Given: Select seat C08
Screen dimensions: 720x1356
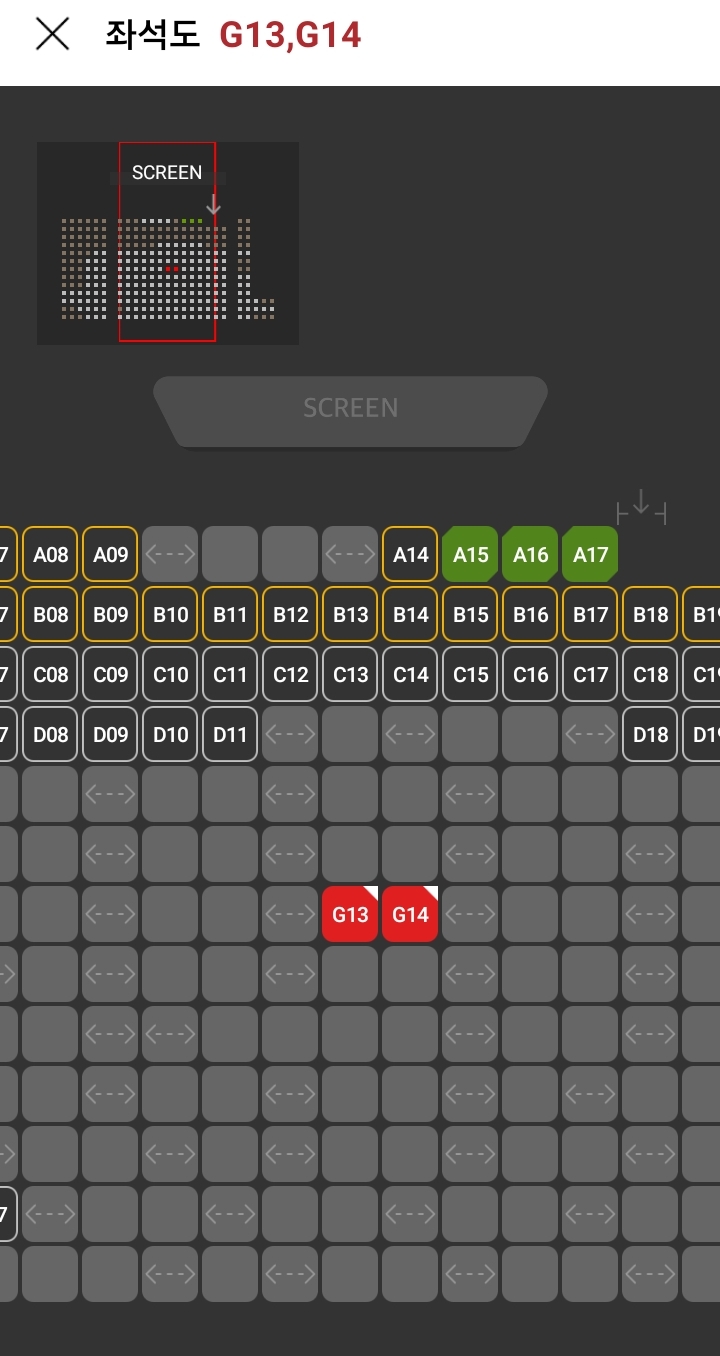Looking at the screenshot, I should 50,674.
